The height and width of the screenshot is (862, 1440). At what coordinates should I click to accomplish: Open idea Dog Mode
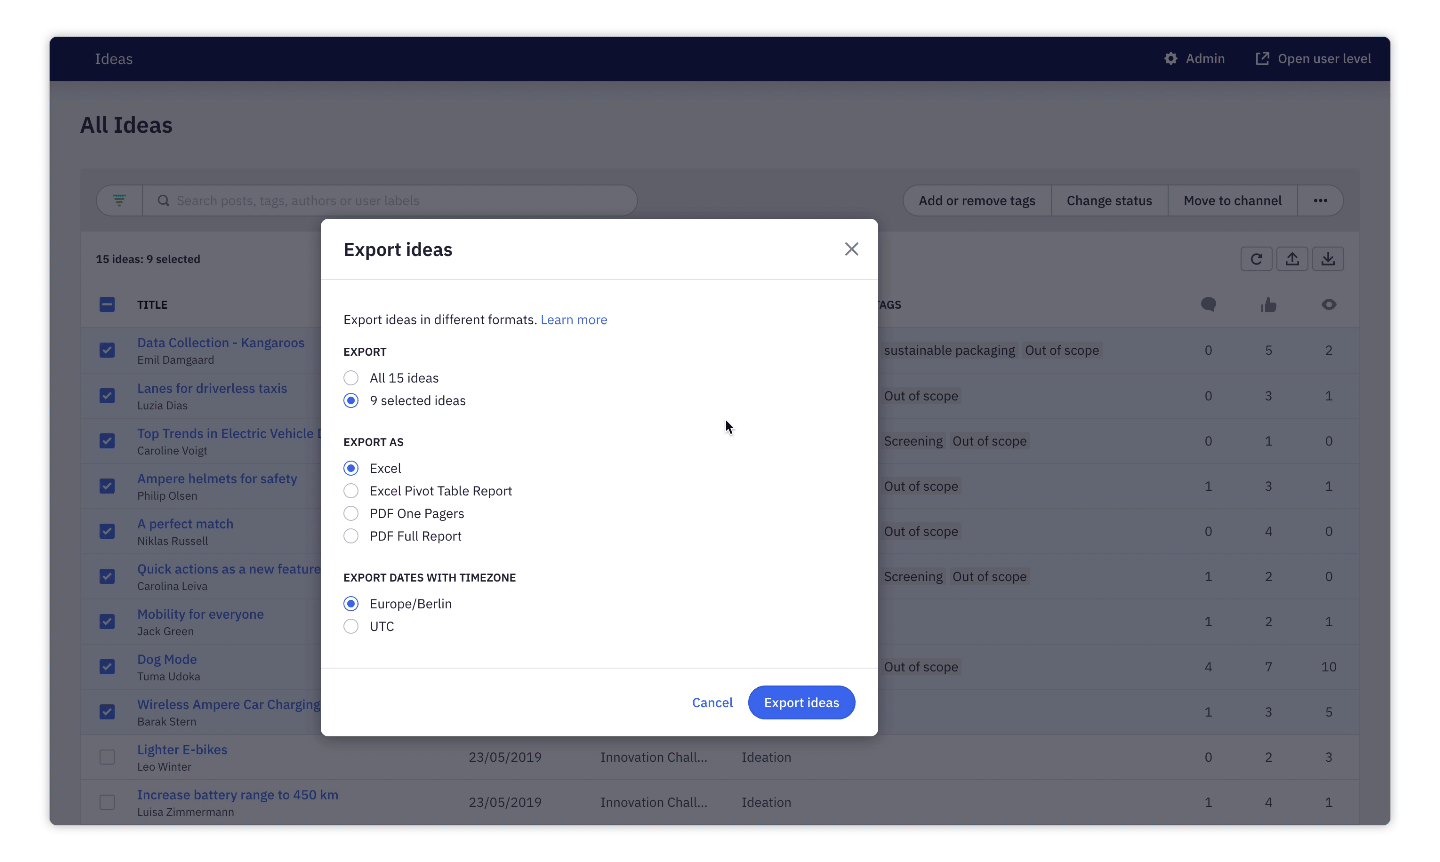click(x=167, y=660)
